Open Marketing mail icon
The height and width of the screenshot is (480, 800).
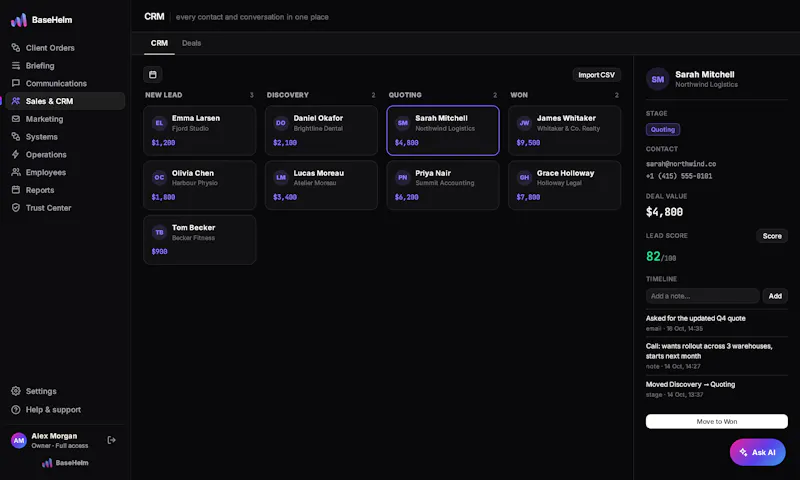pos(16,119)
